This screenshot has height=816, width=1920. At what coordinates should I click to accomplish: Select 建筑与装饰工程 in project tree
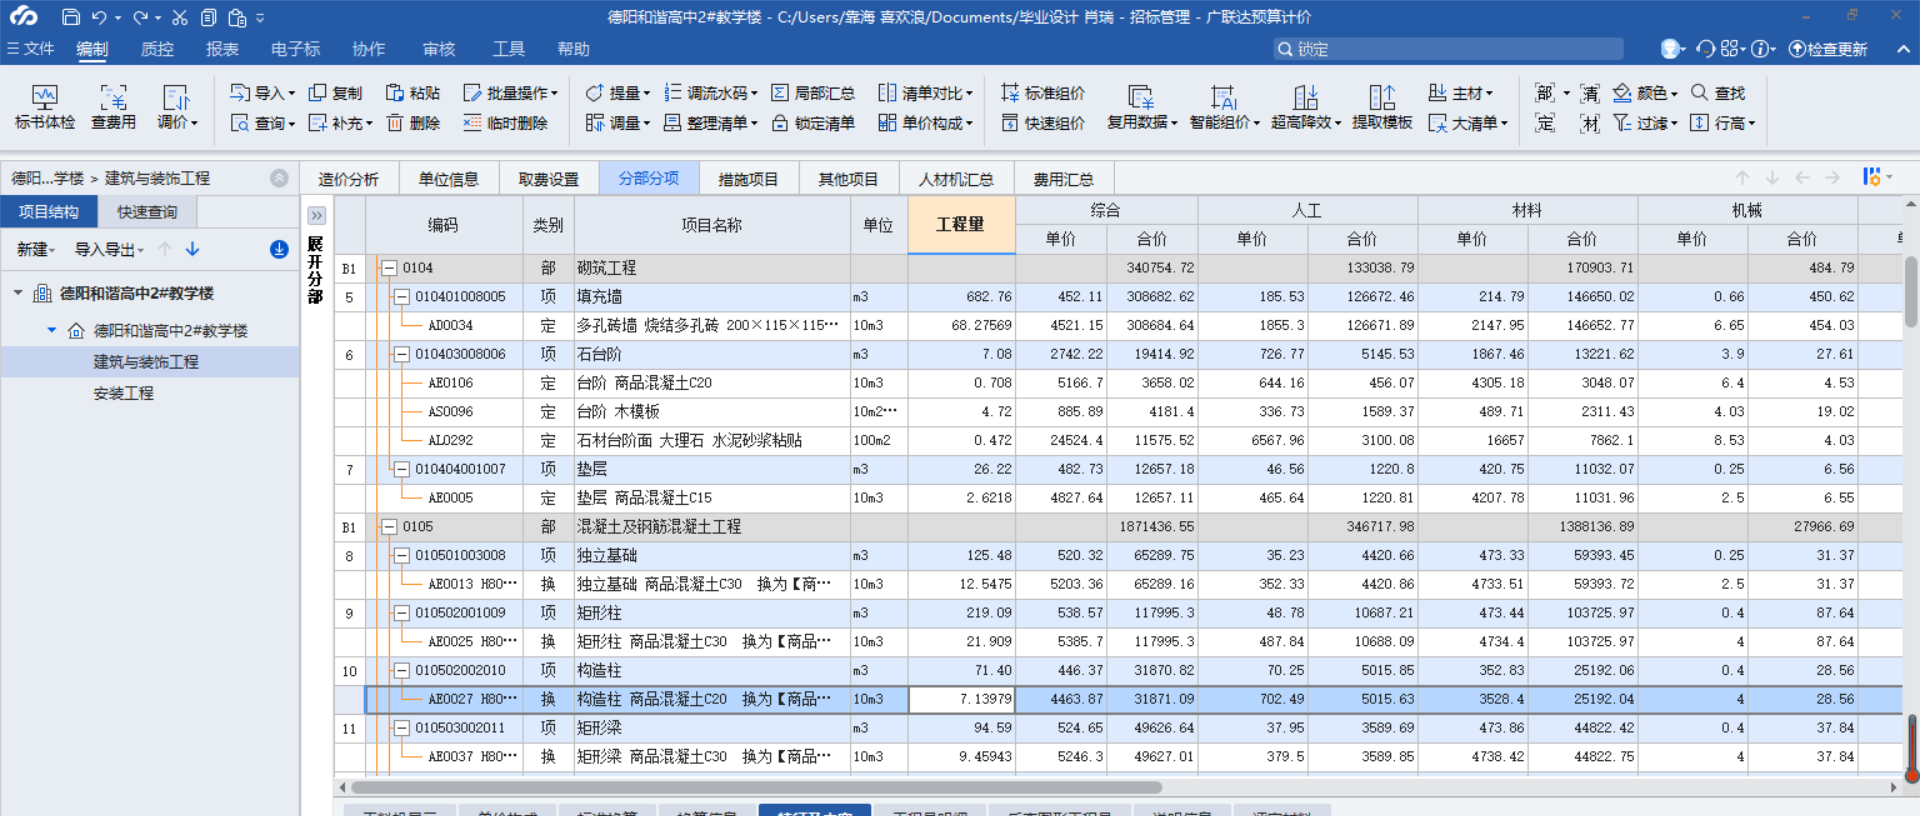pyautogui.click(x=146, y=362)
